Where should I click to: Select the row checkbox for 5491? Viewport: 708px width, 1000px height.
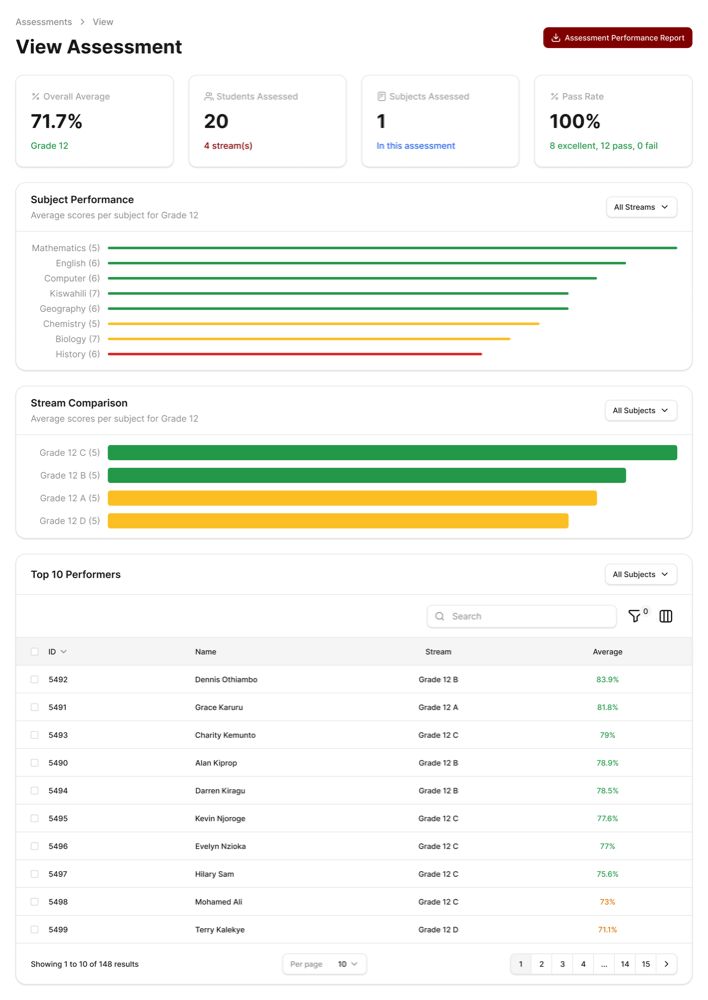click(34, 707)
